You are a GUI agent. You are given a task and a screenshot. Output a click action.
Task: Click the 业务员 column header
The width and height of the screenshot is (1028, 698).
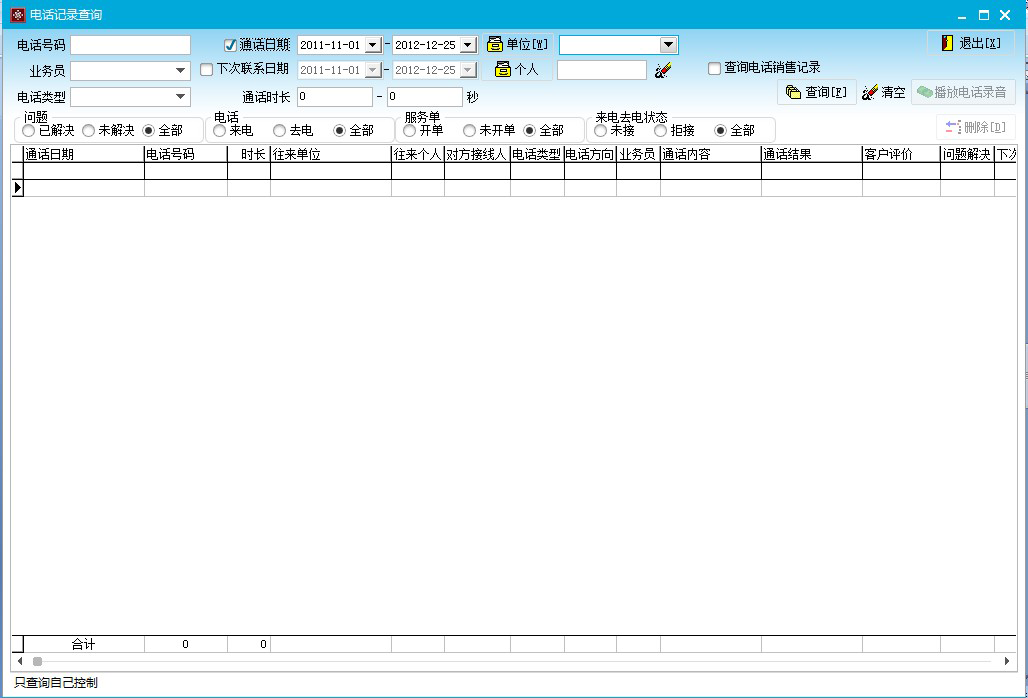point(638,155)
